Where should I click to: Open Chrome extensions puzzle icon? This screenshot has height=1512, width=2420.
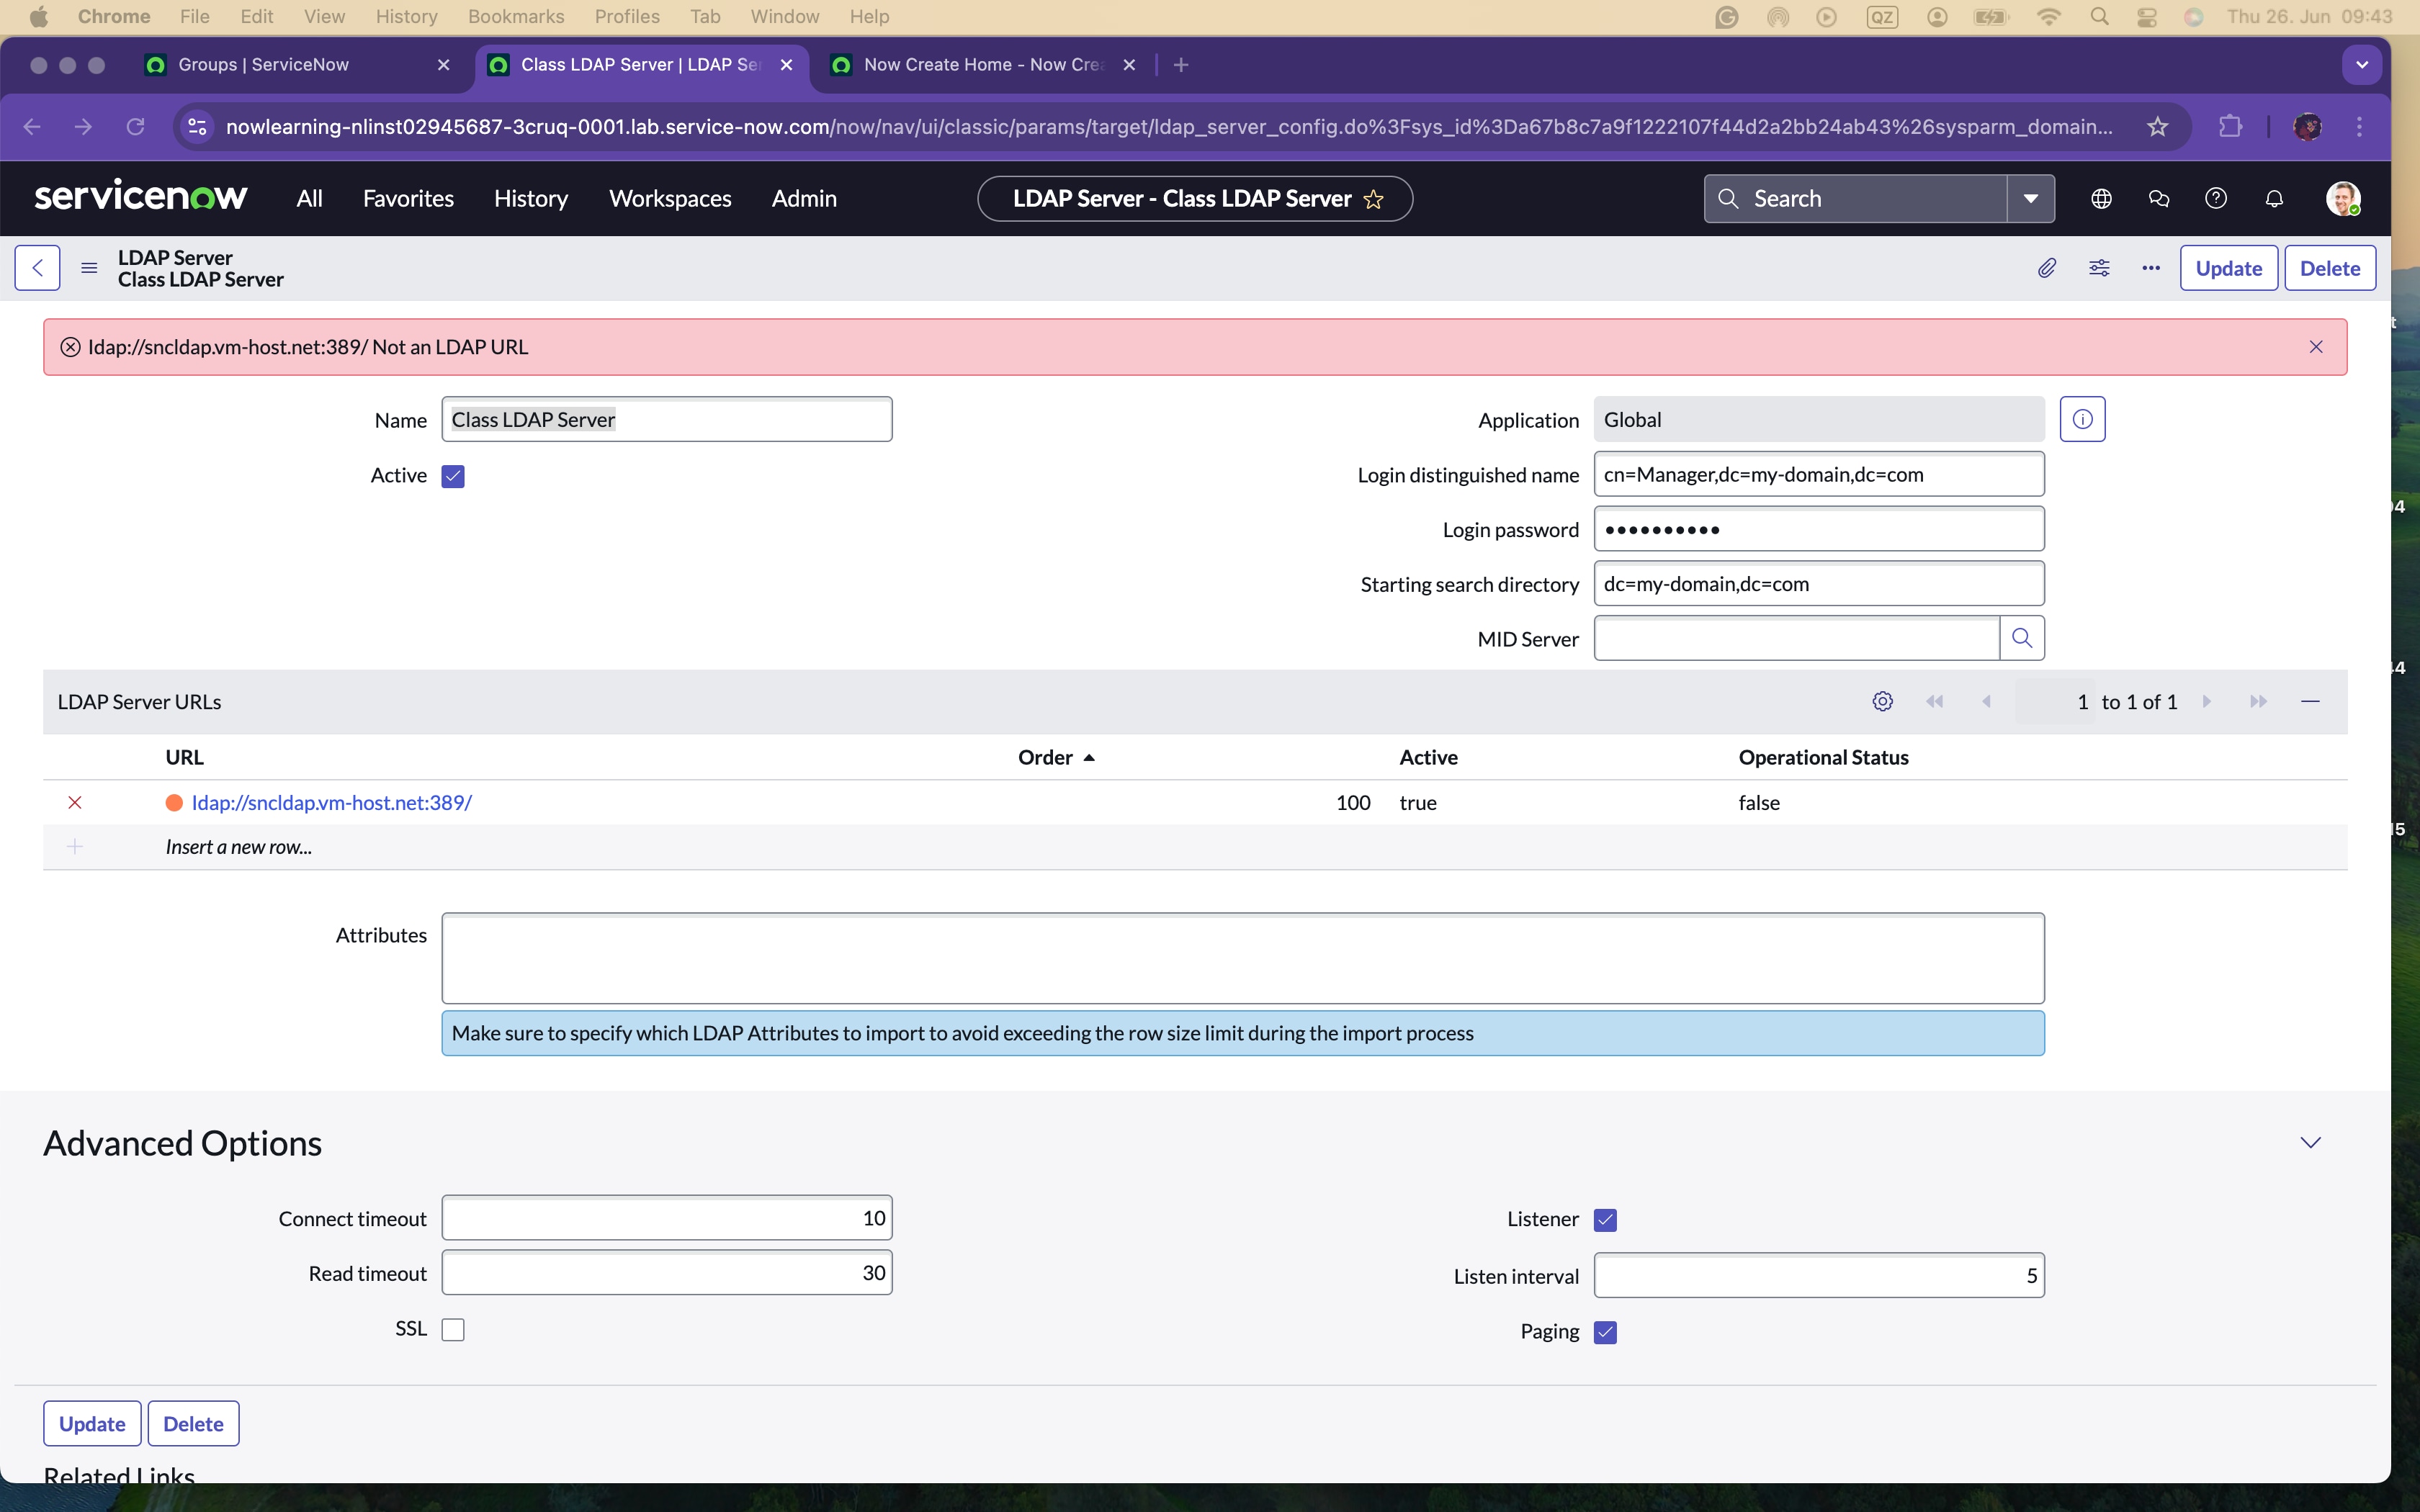2230,127
